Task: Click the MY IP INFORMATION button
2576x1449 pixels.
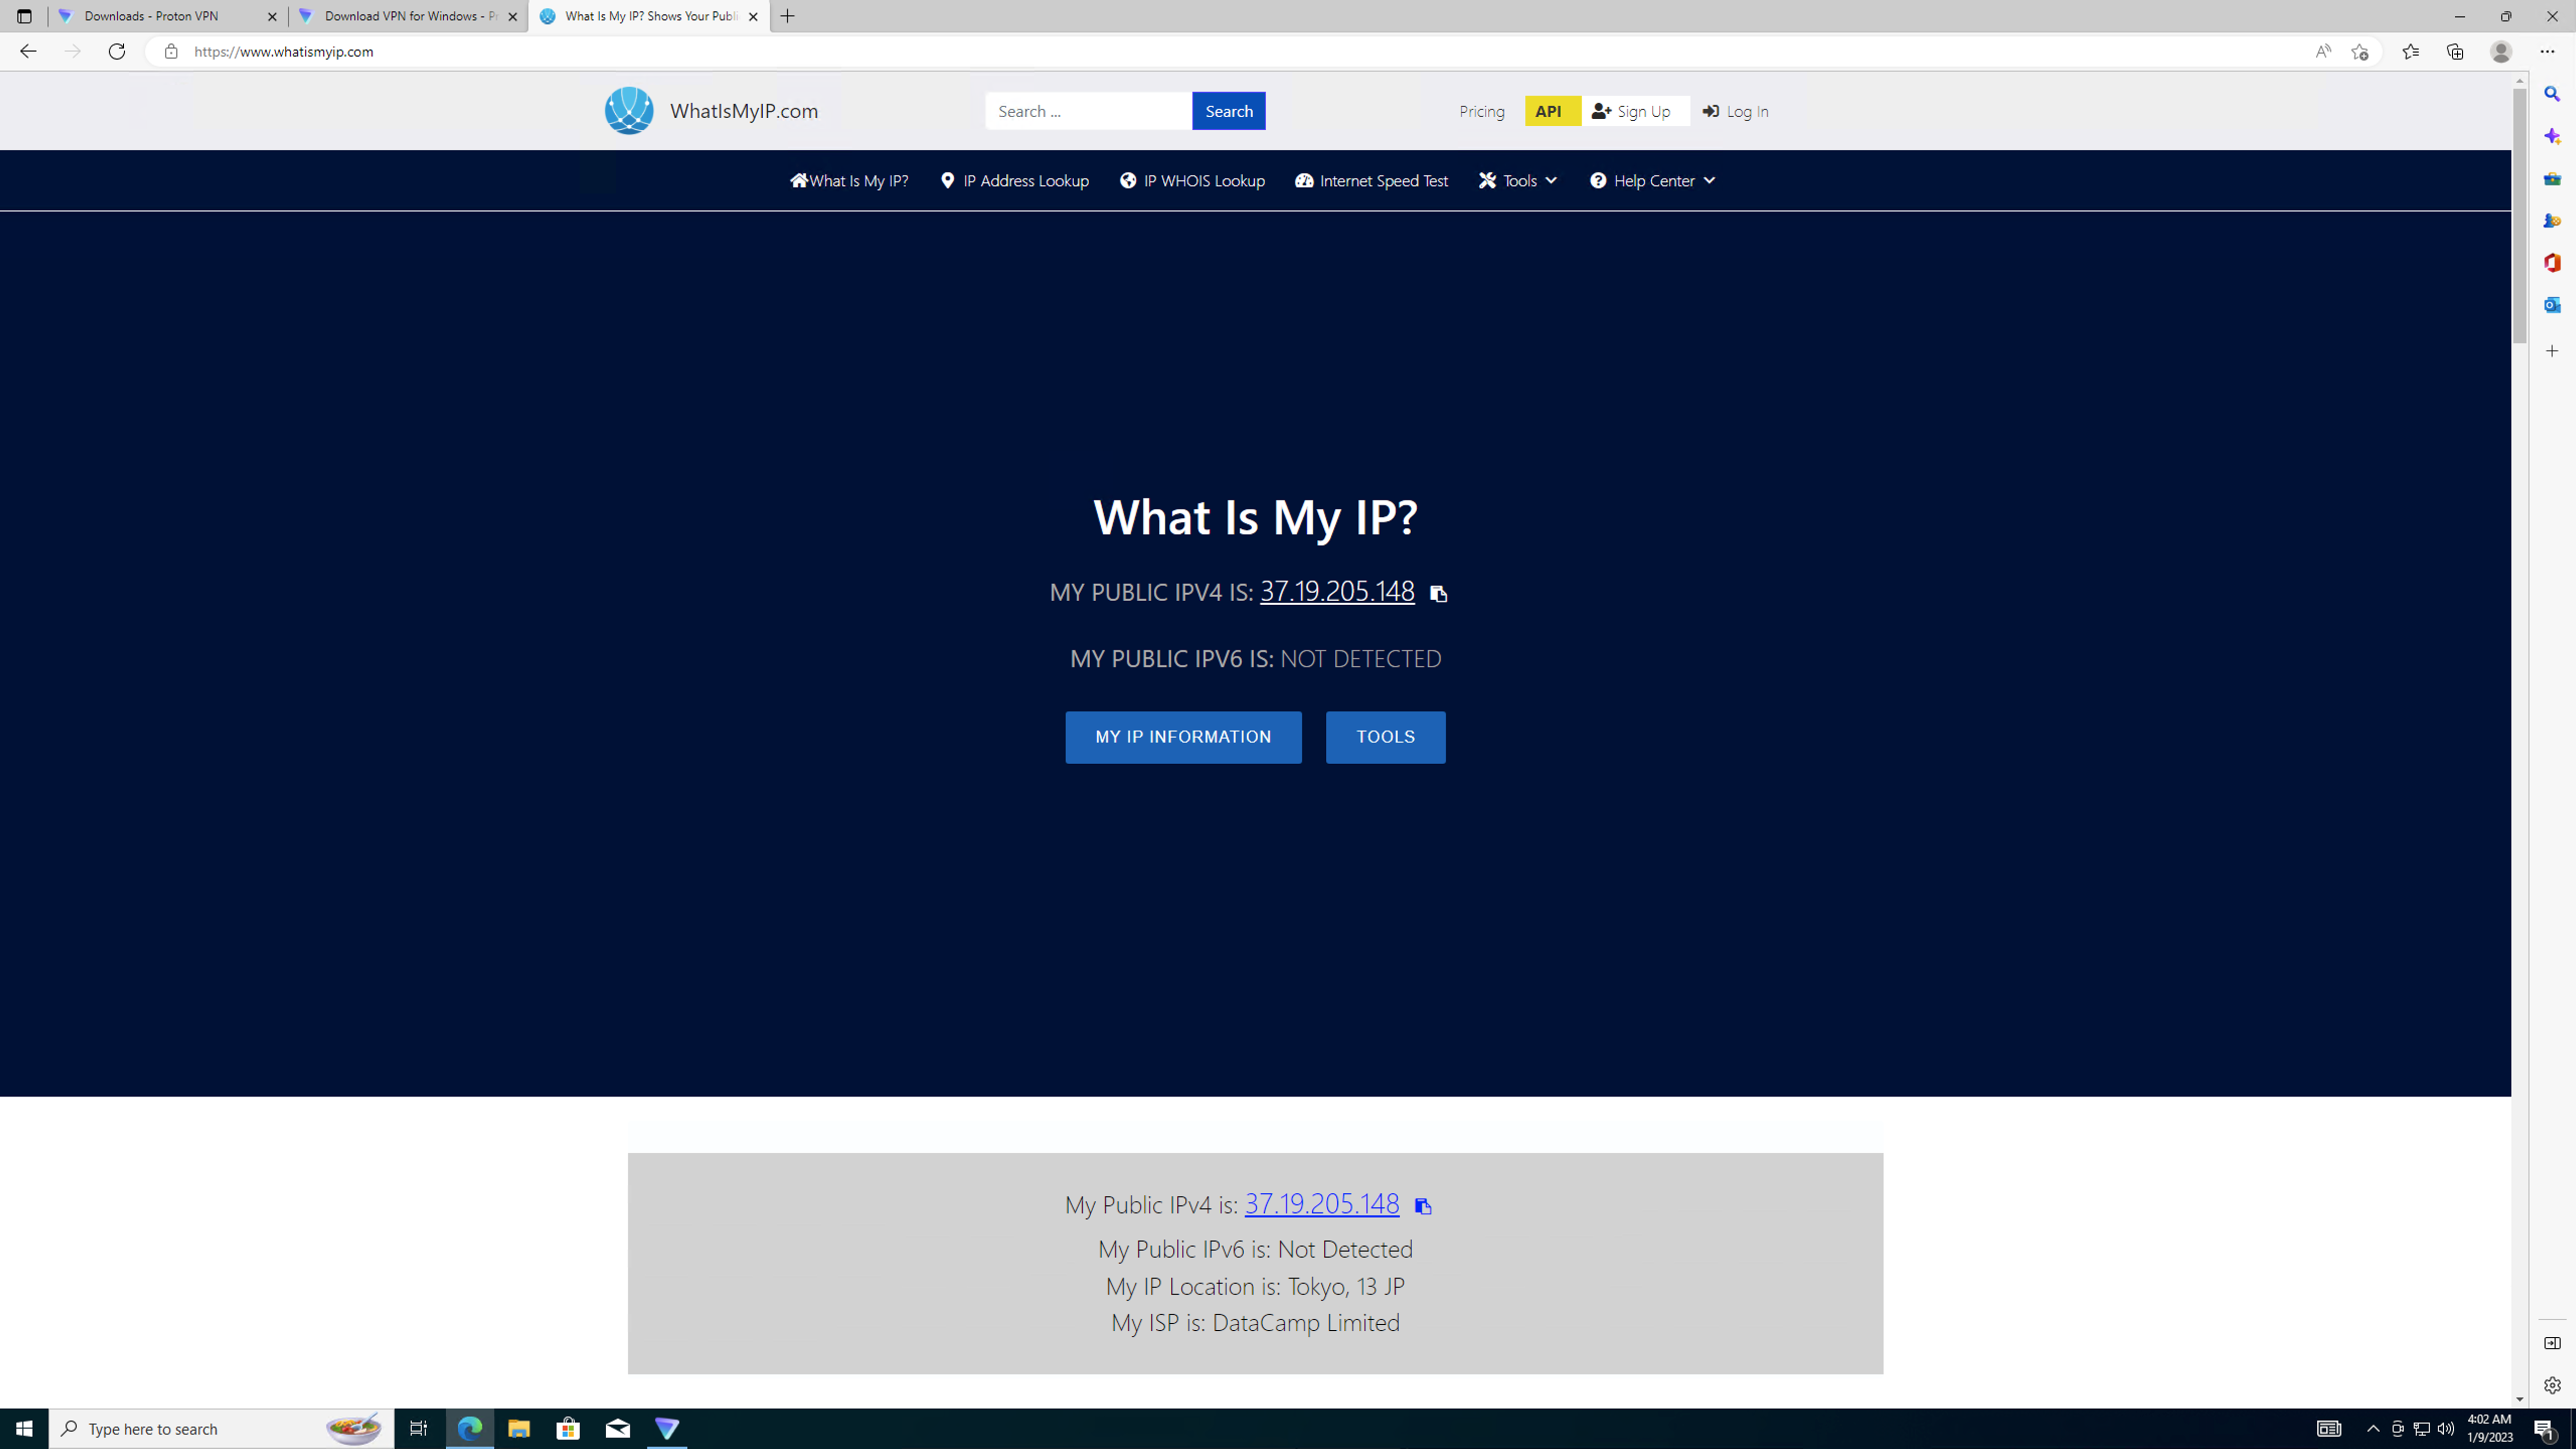Action: pyautogui.click(x=1183, y=737)
